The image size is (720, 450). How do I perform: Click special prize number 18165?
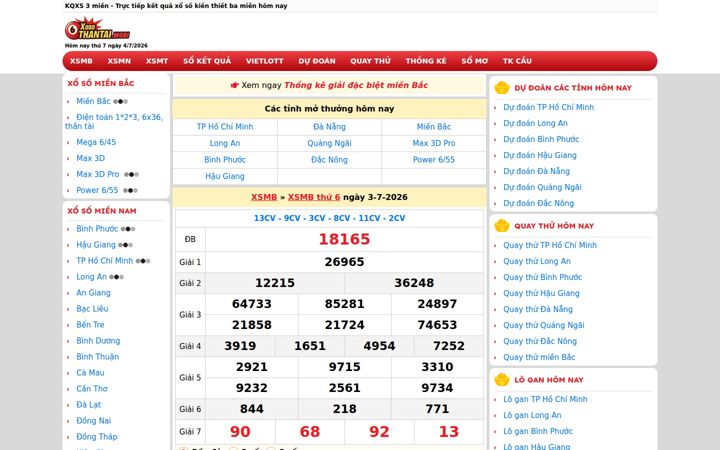tap(344, 239)
